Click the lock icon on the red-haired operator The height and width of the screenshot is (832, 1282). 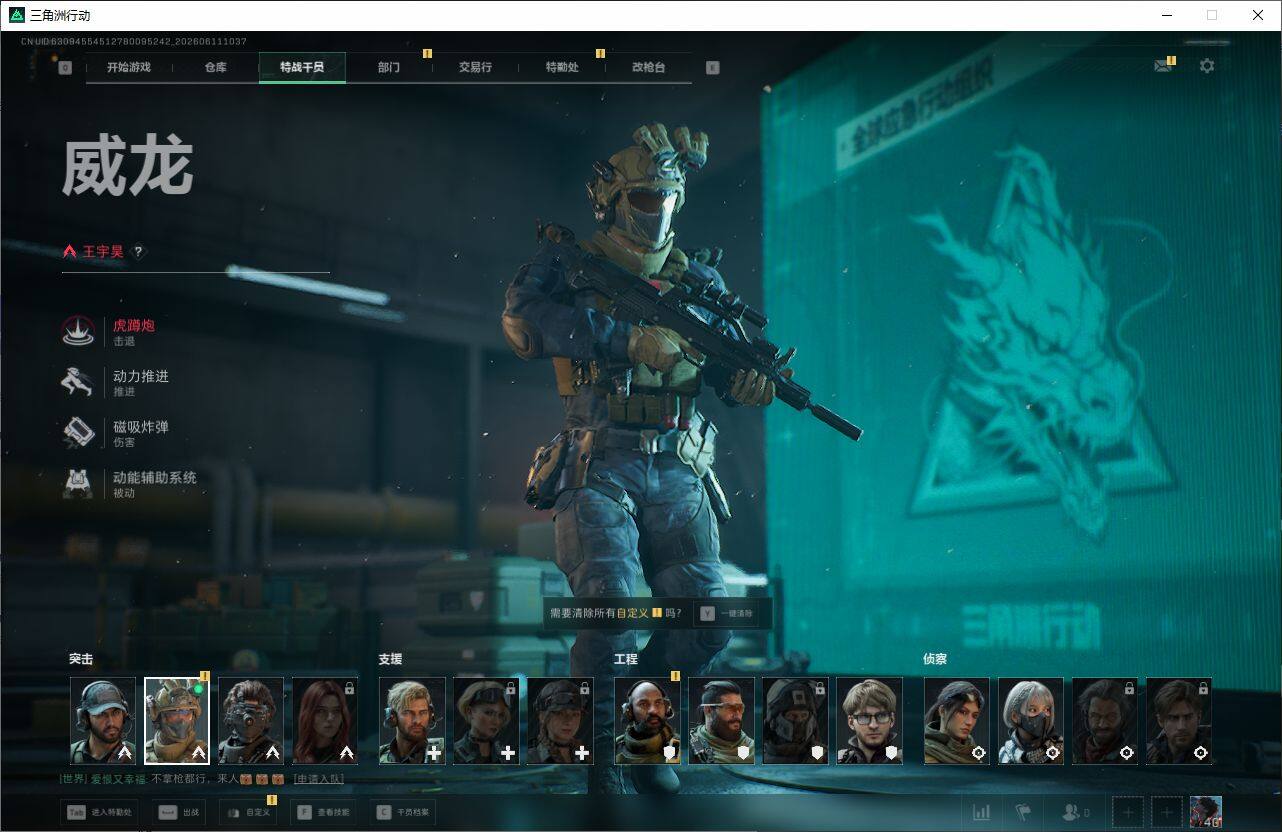(348, 688)
